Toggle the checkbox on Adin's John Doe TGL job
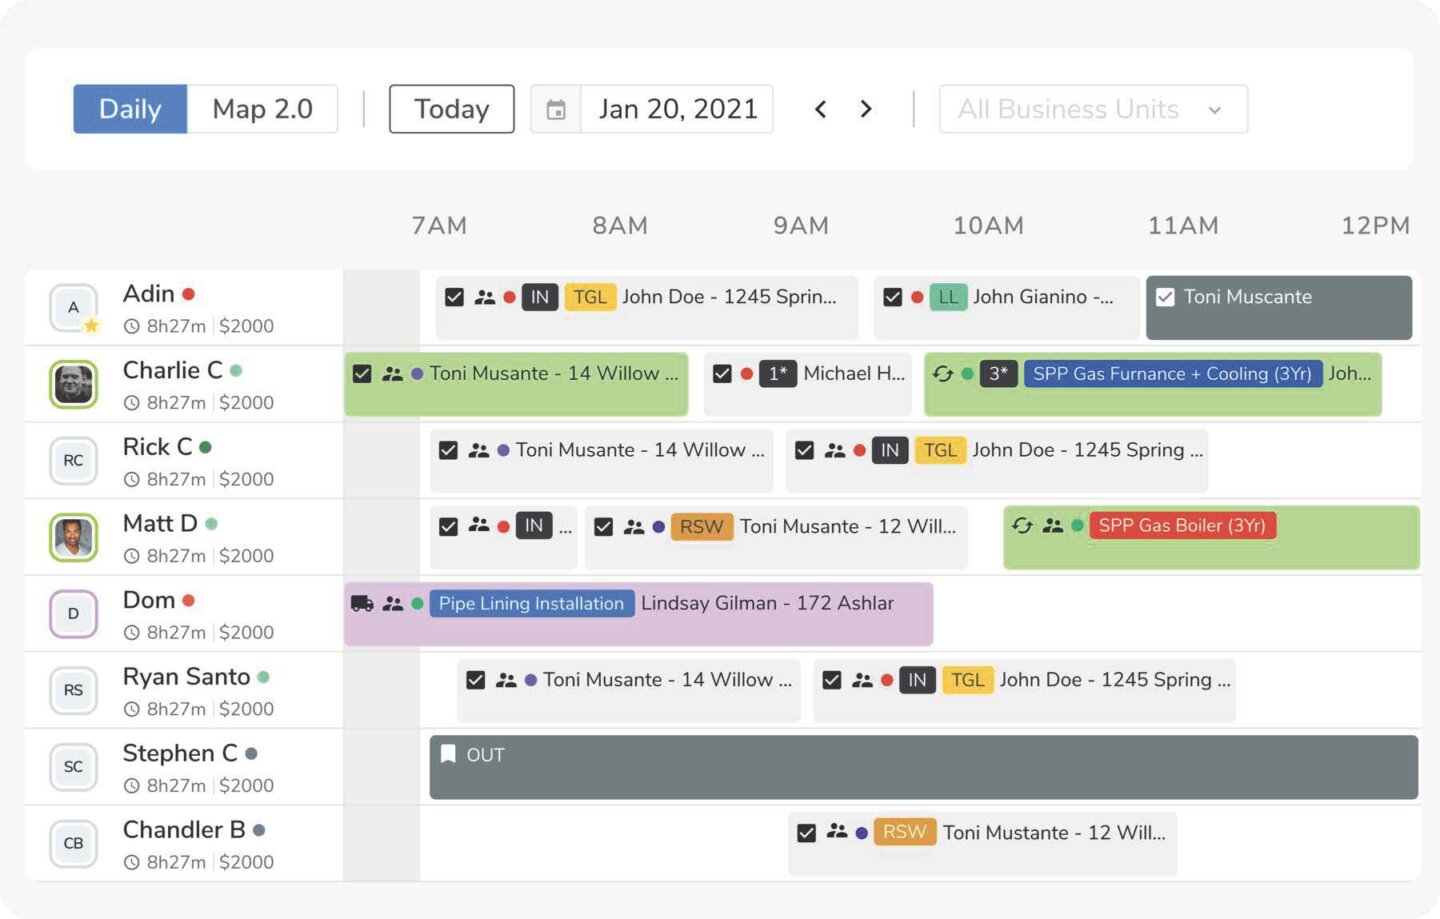The image size is (1440, 919). [x=454, y=296]
